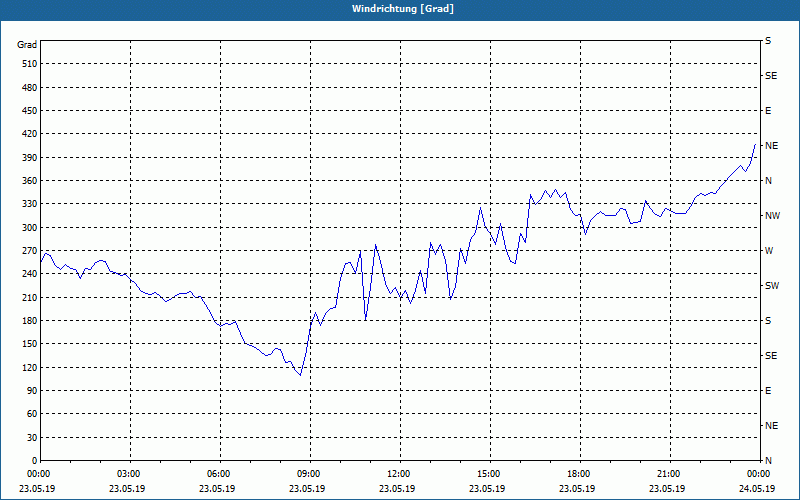Viewport: 800px width, 500px height.
Task: Click the 03:00 time label
Action: tap(131, 474)
